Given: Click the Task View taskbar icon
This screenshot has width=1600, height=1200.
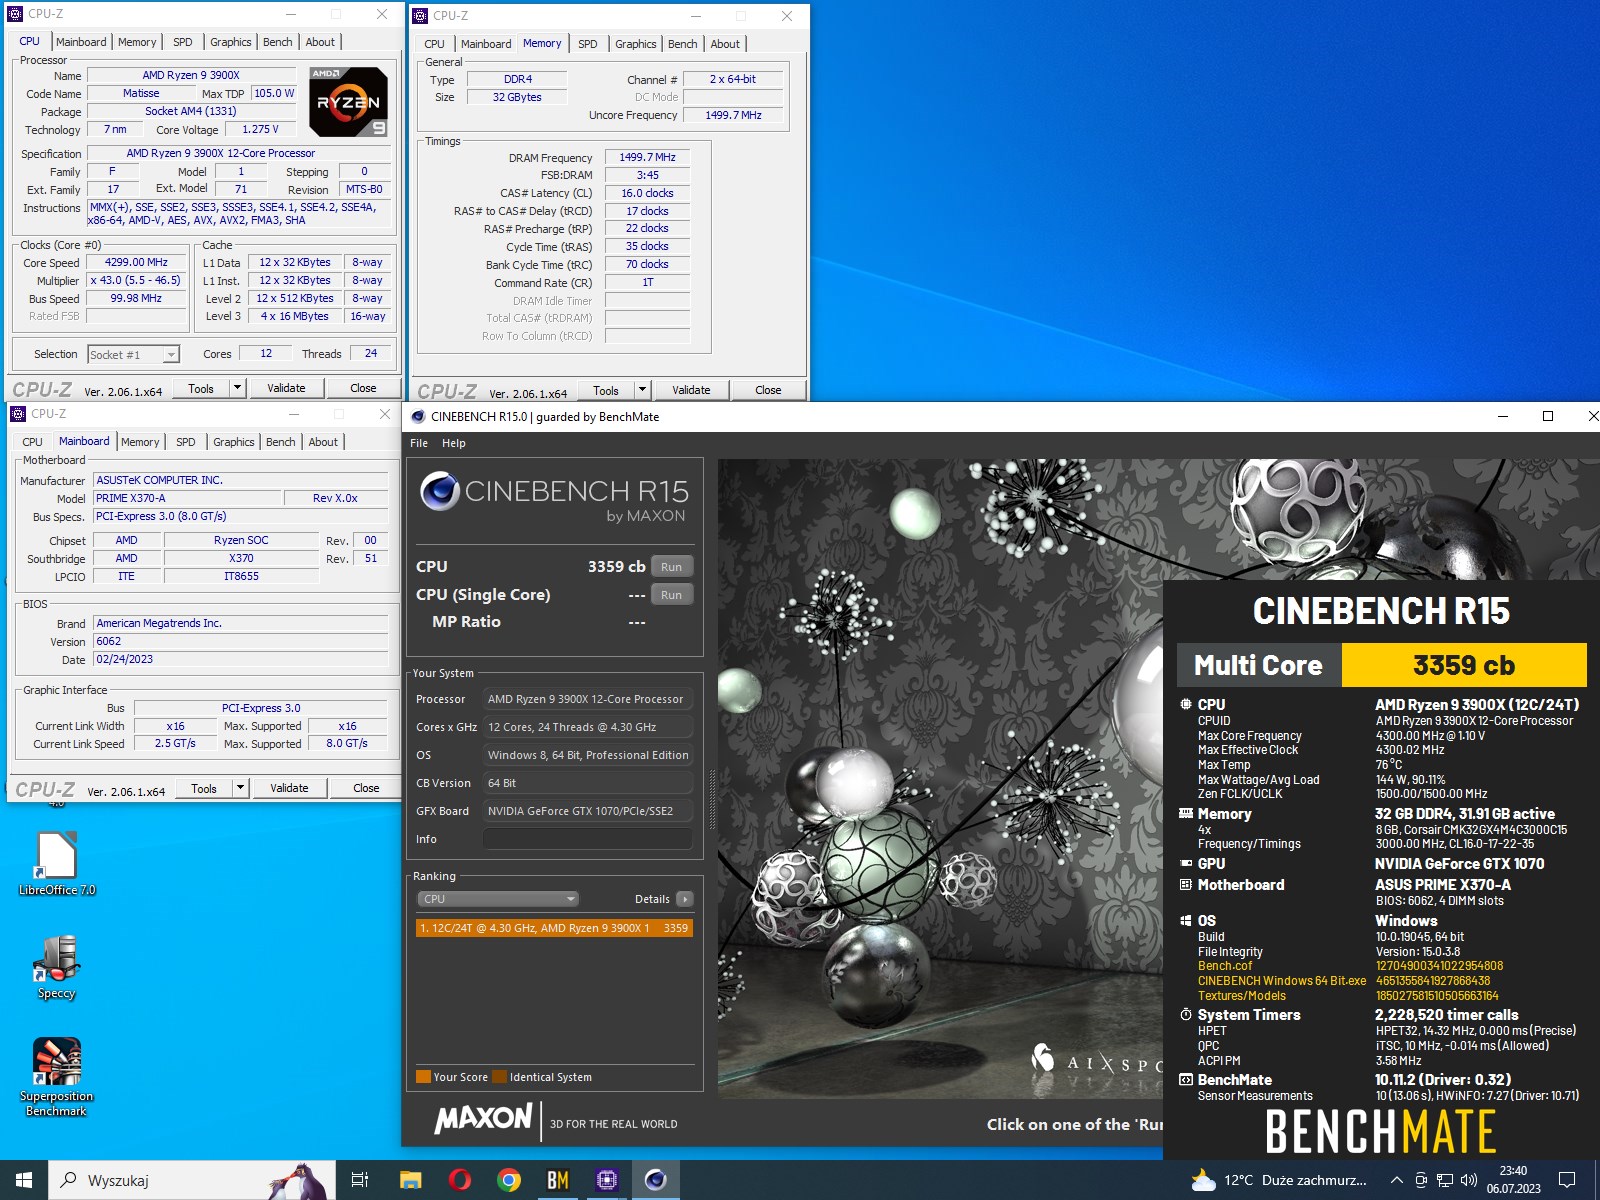Looking at the screenshot, I should tap(360, 1180).
